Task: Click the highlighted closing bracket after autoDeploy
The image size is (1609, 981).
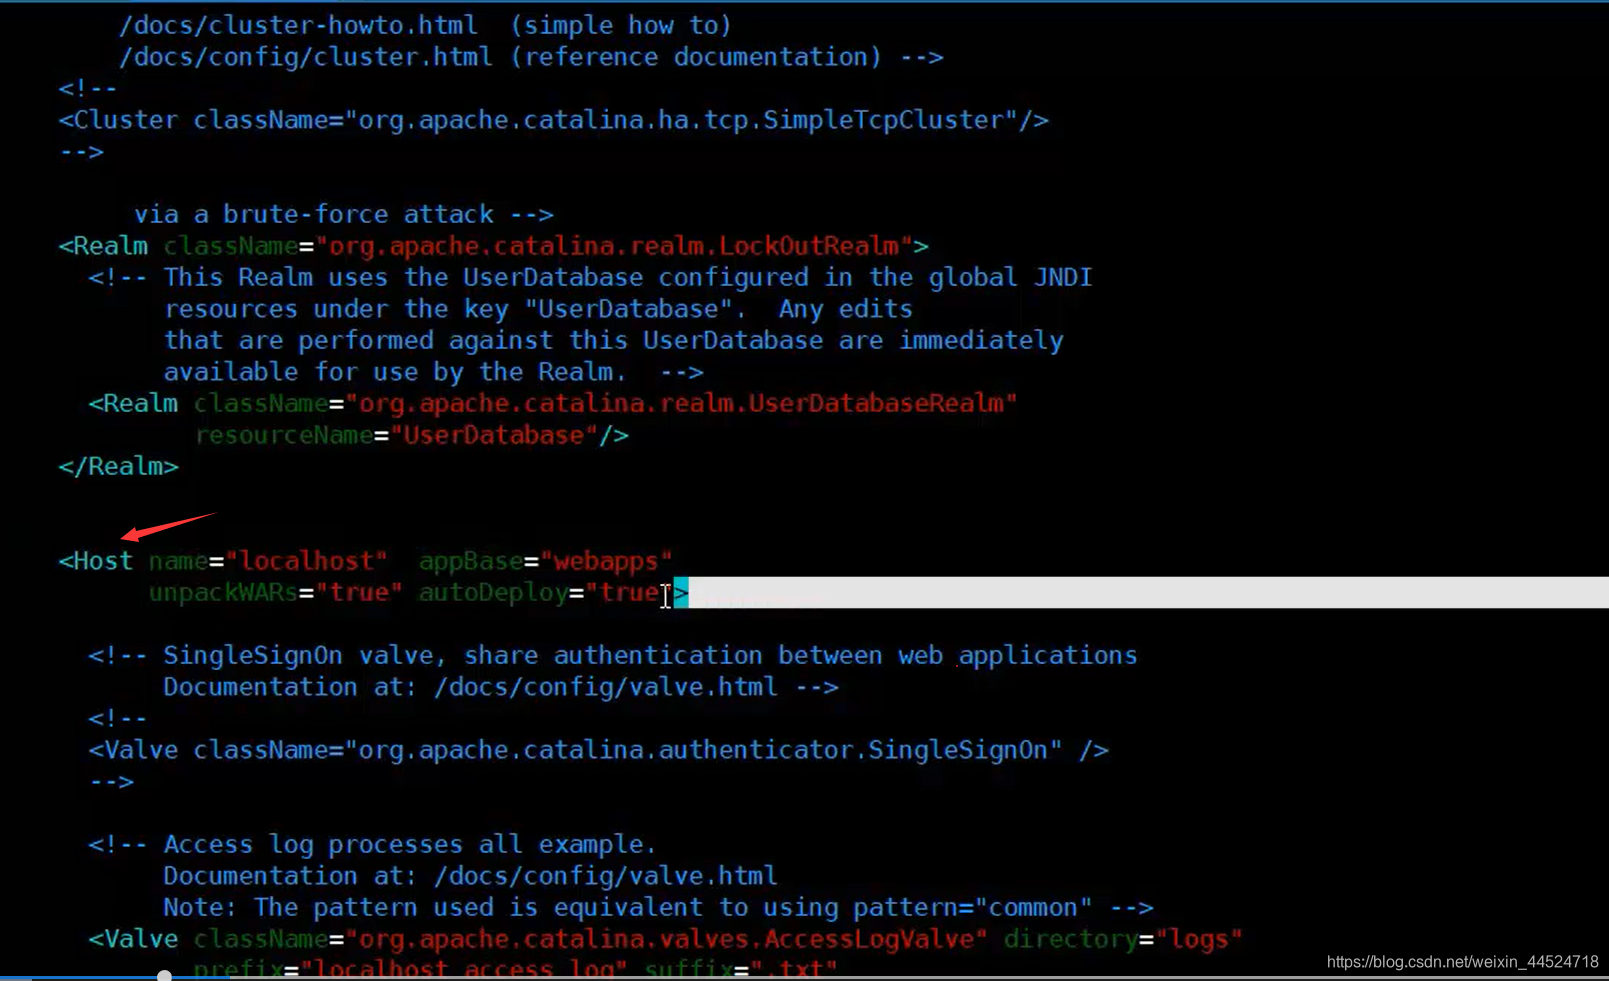Action: point(681,593)
